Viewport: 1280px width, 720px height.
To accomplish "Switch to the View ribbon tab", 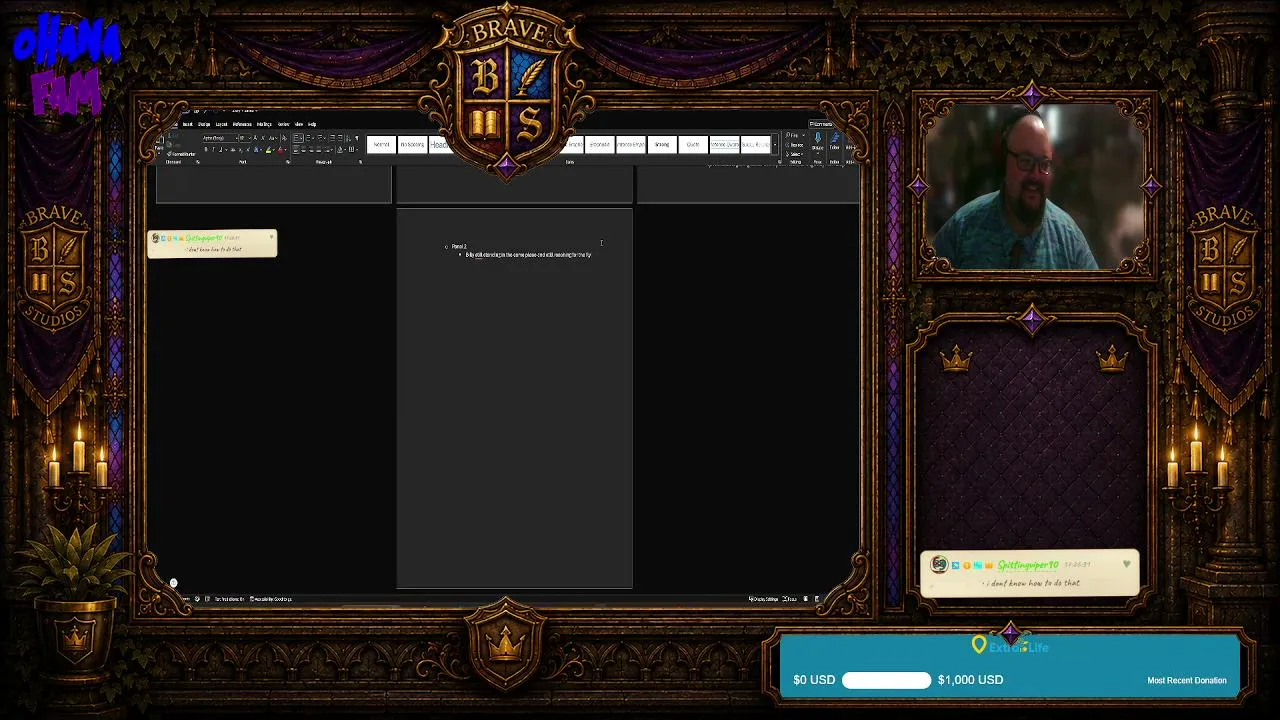I will [x=298, y=124].
